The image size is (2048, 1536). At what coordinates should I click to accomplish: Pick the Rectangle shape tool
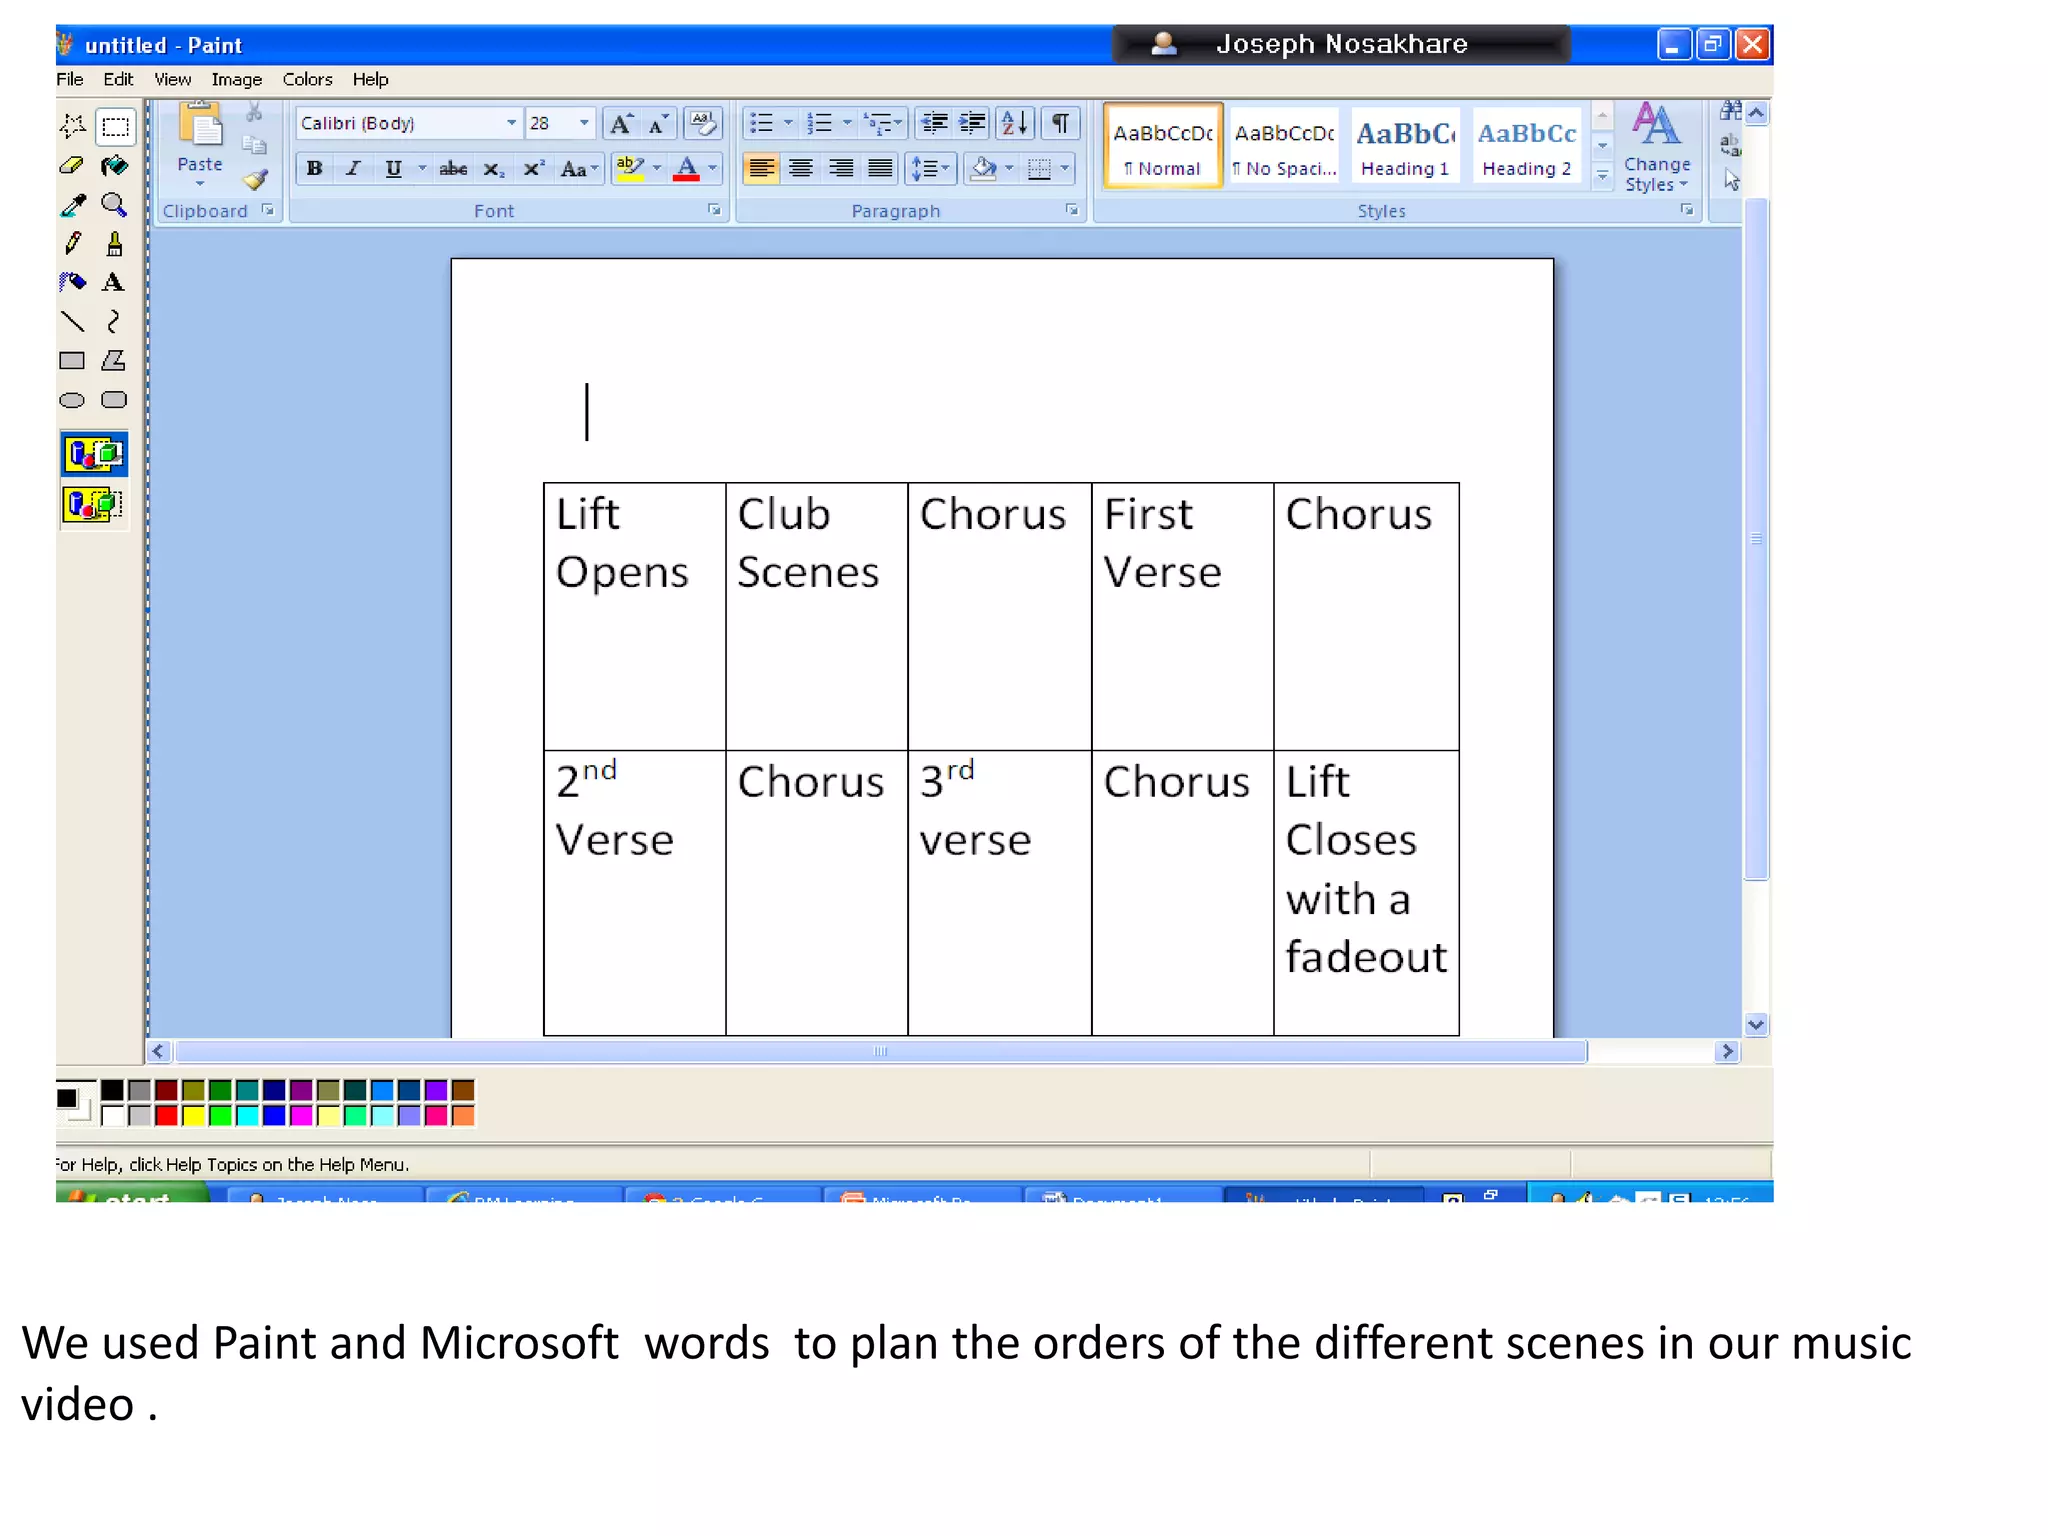[72, 360]
